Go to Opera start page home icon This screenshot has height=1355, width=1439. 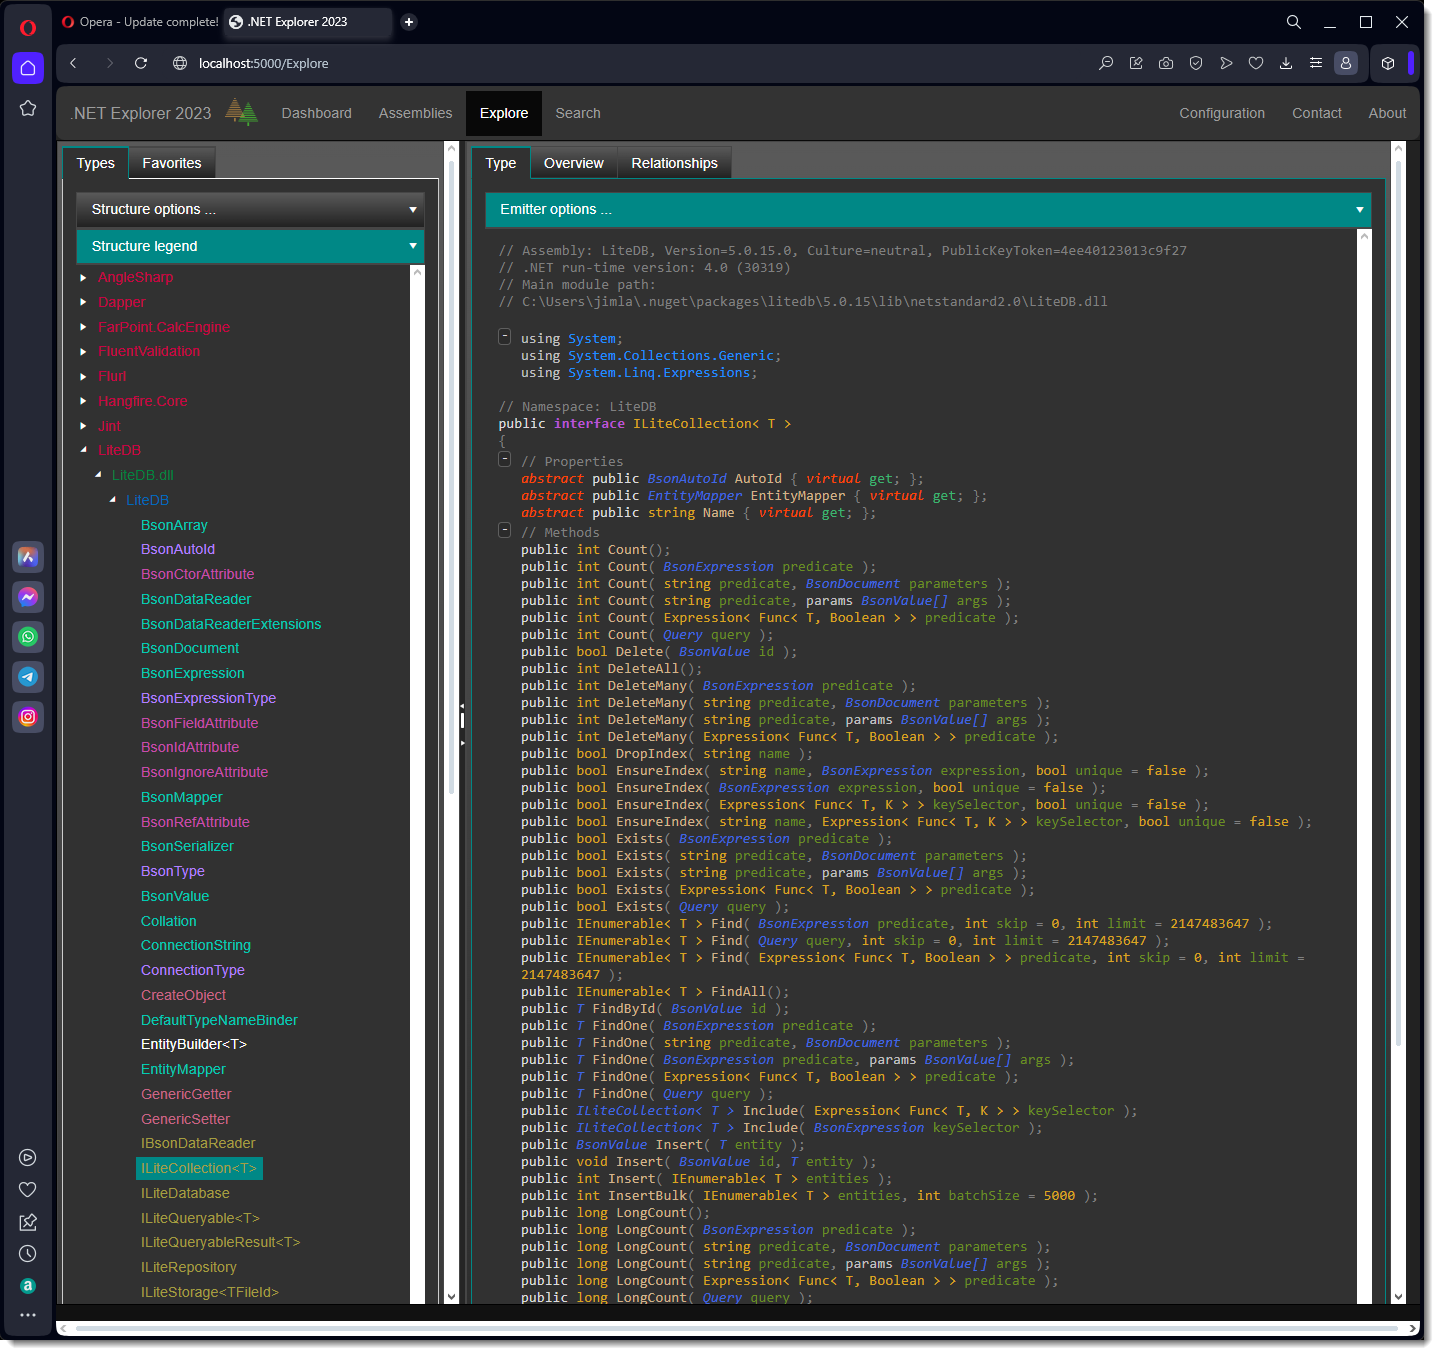click(28, 68)
